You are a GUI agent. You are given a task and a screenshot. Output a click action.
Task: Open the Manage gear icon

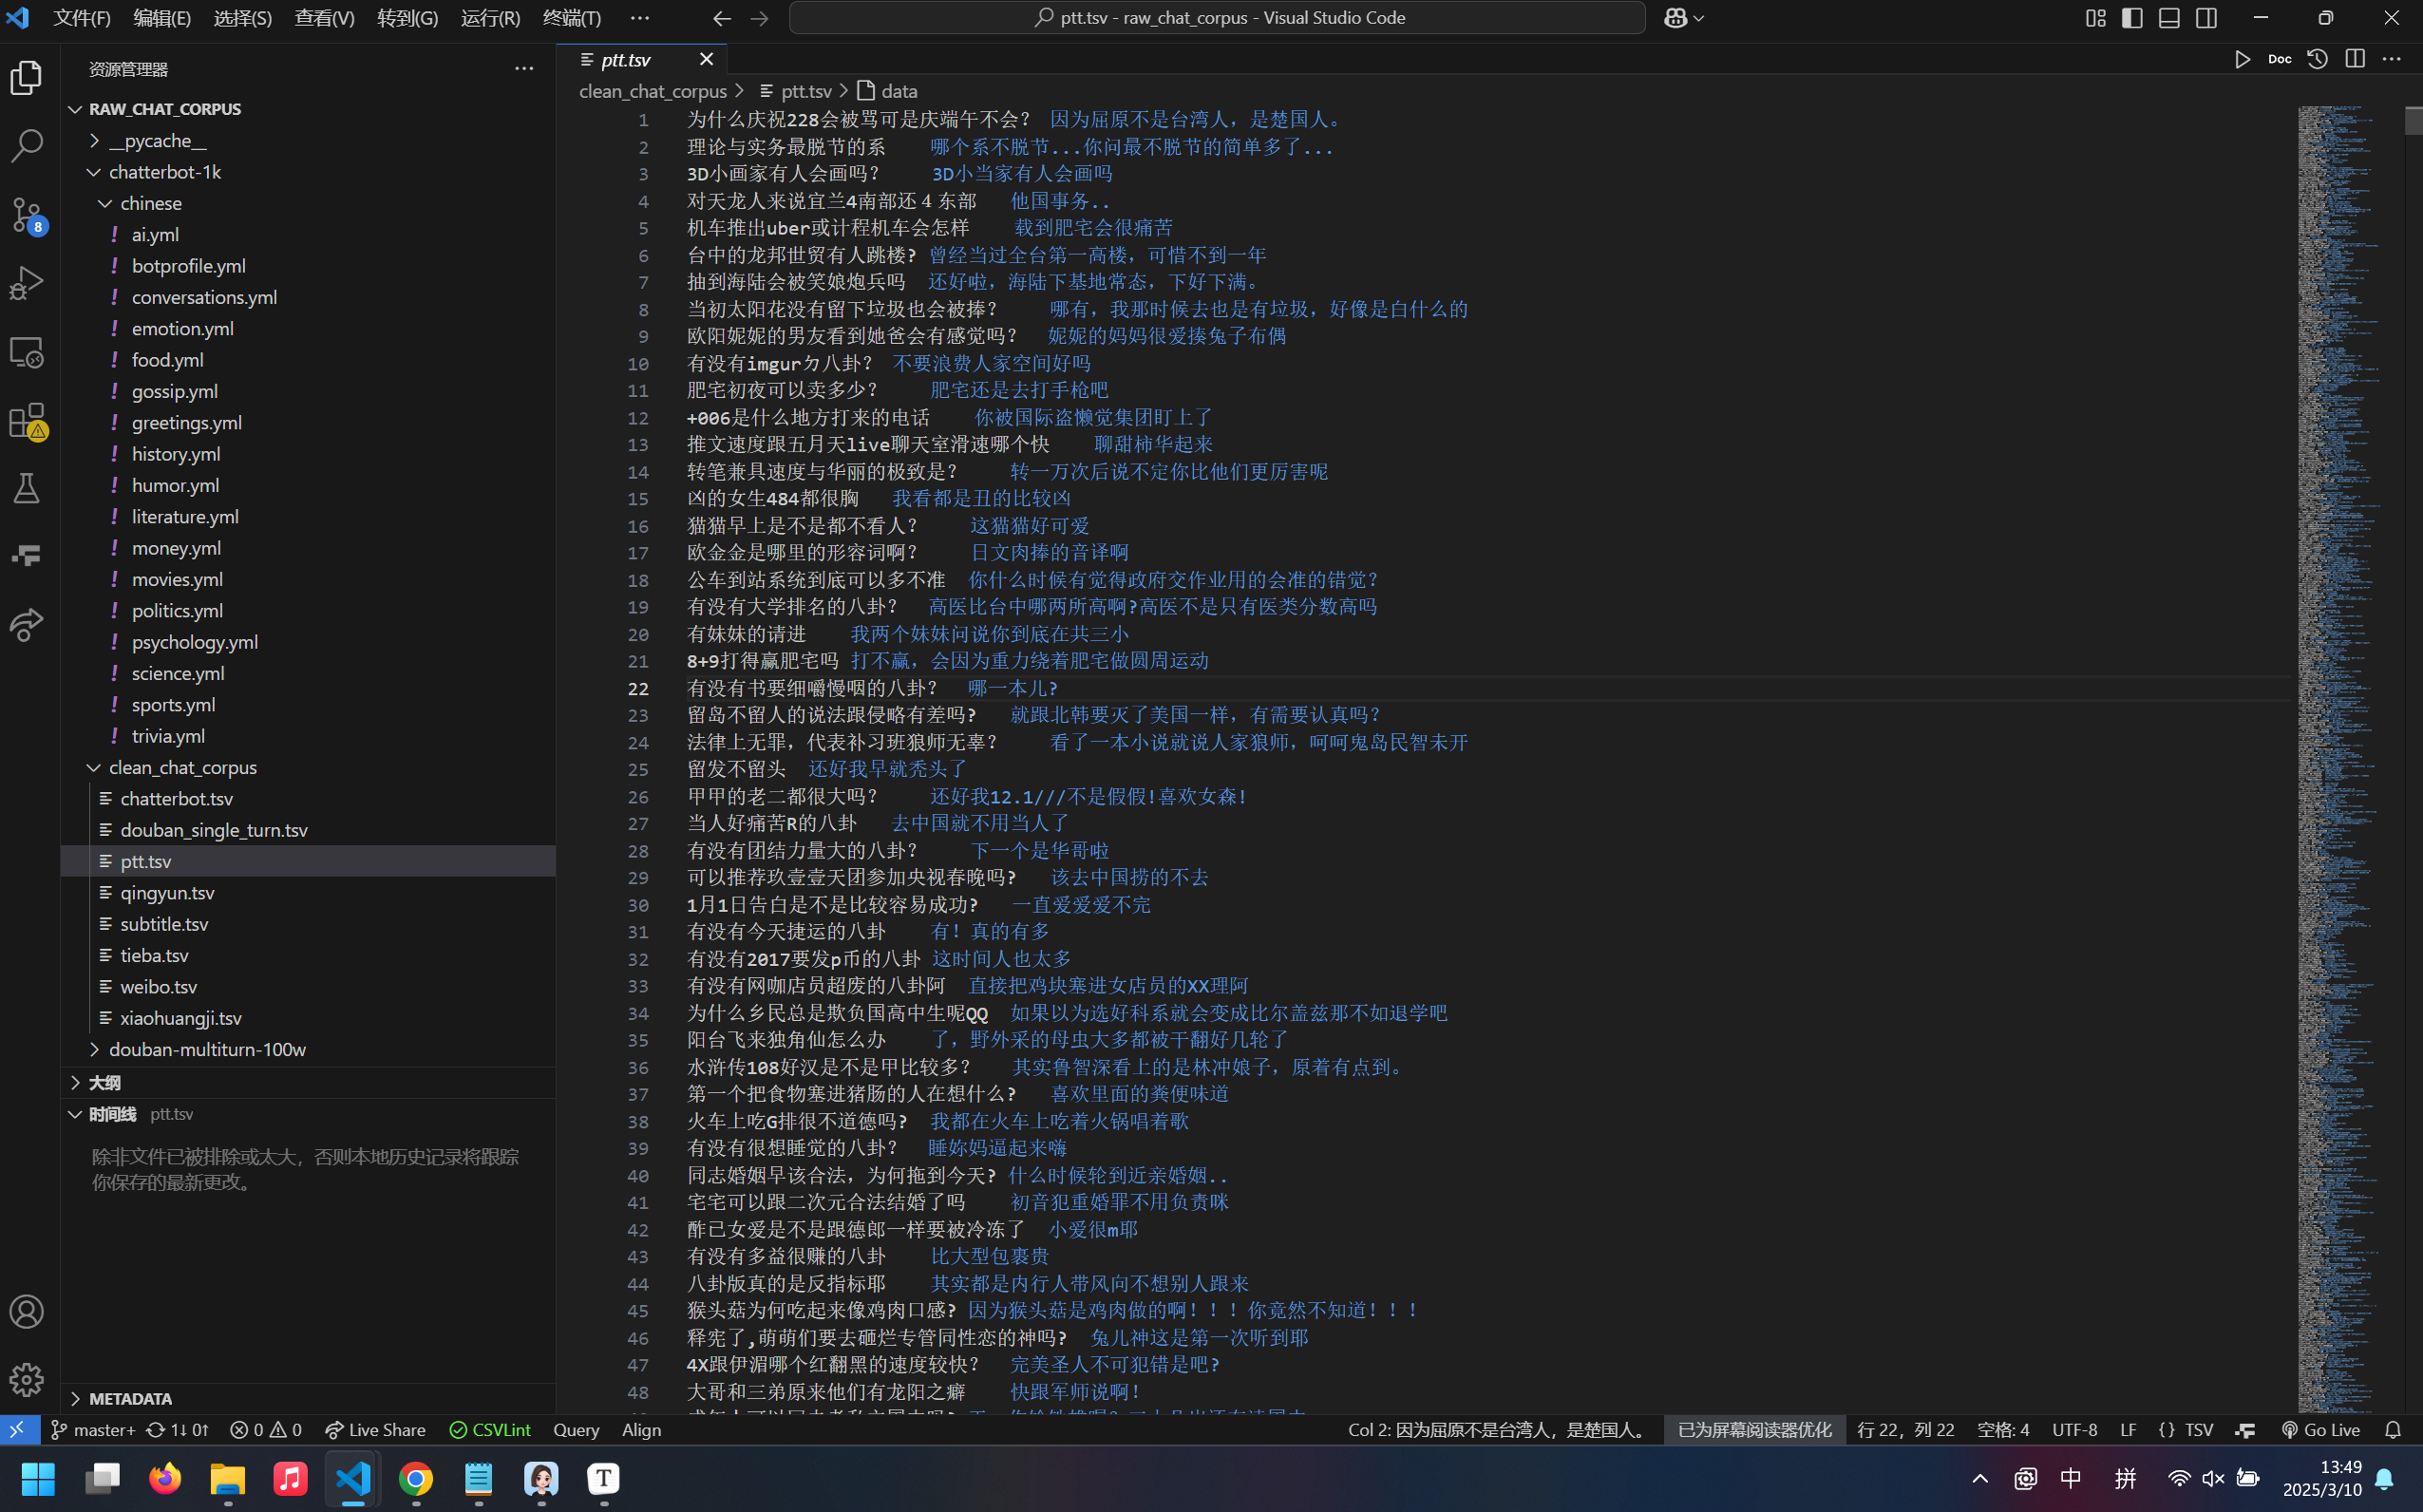click(x=27, y=1380)
